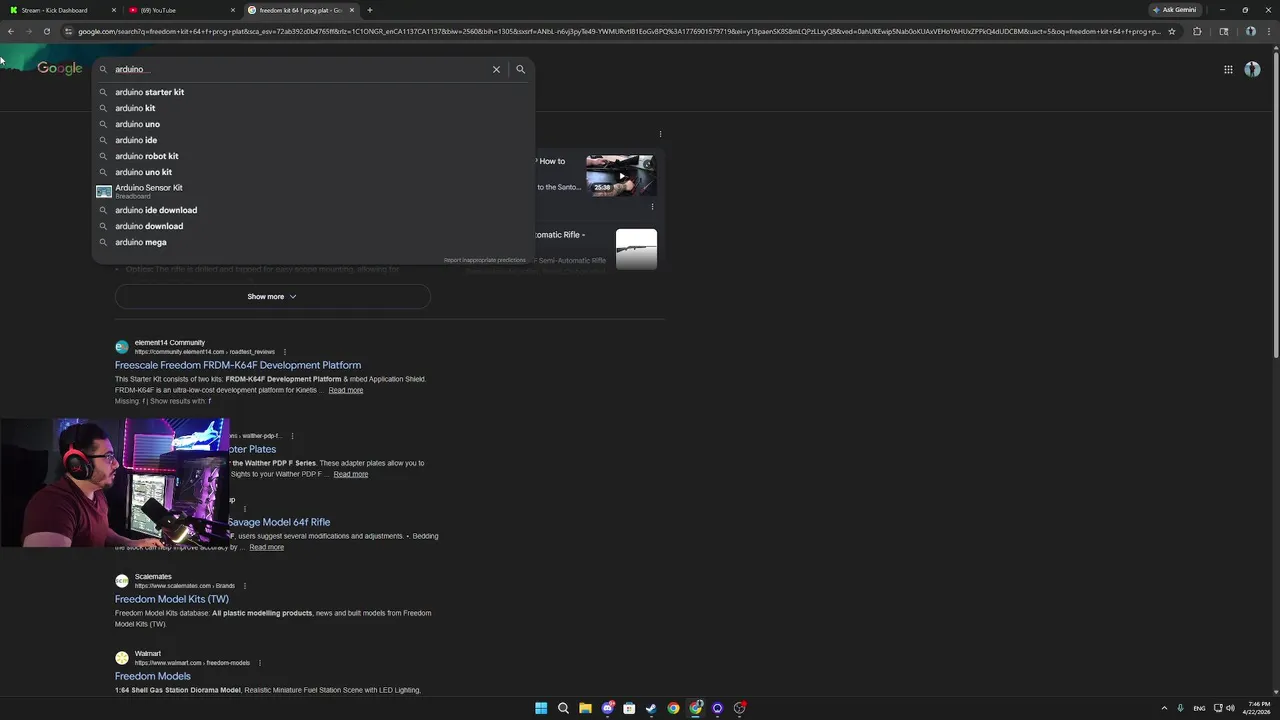Screen dimensions: 1280x720
Task: Open the Windows Start menu
Action: 541,708
